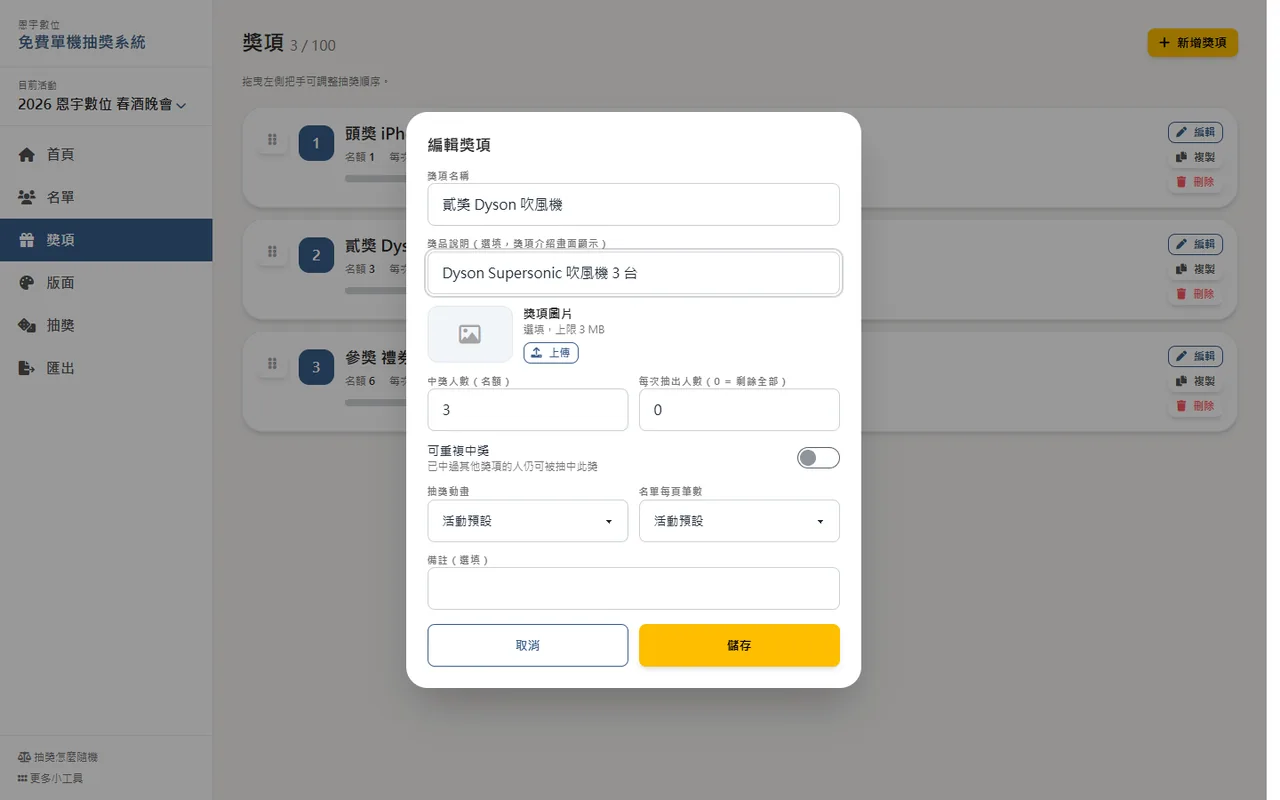Viewport: 1280px width, 800px height.
Task: Click 複製 on the 參獎 row
Action: coord(1195,381)
